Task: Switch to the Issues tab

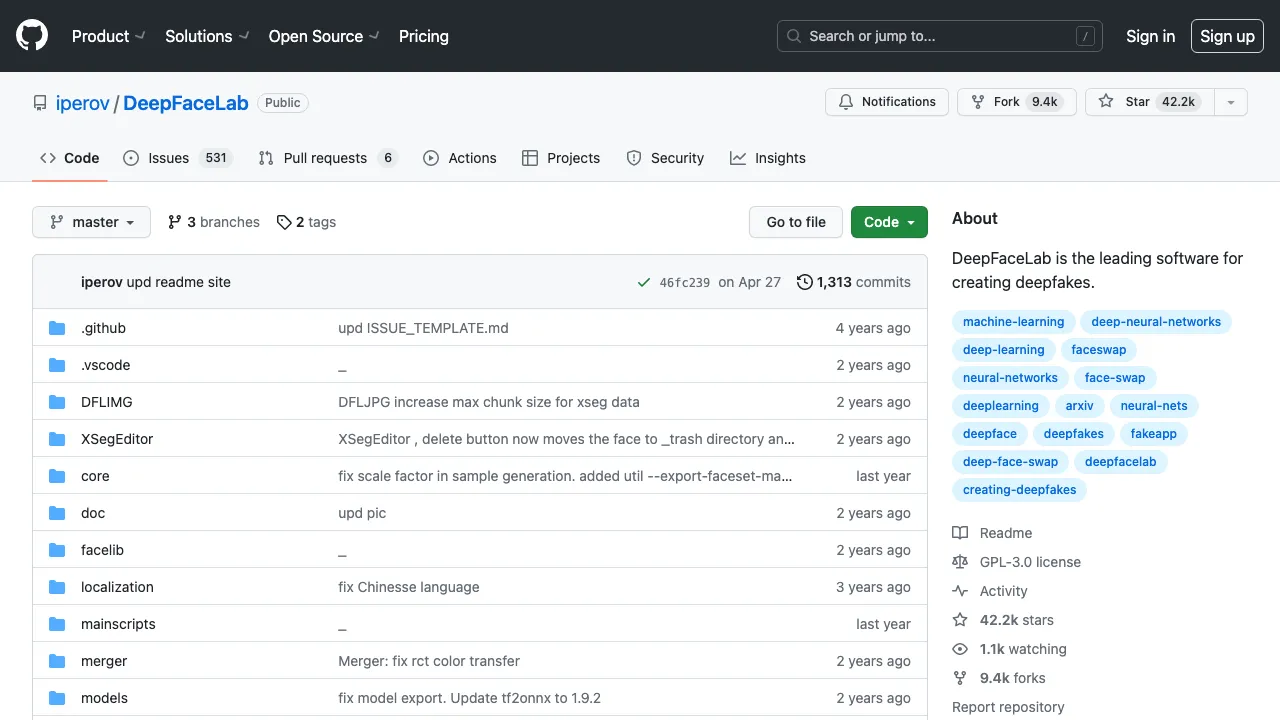Action: 178,158
